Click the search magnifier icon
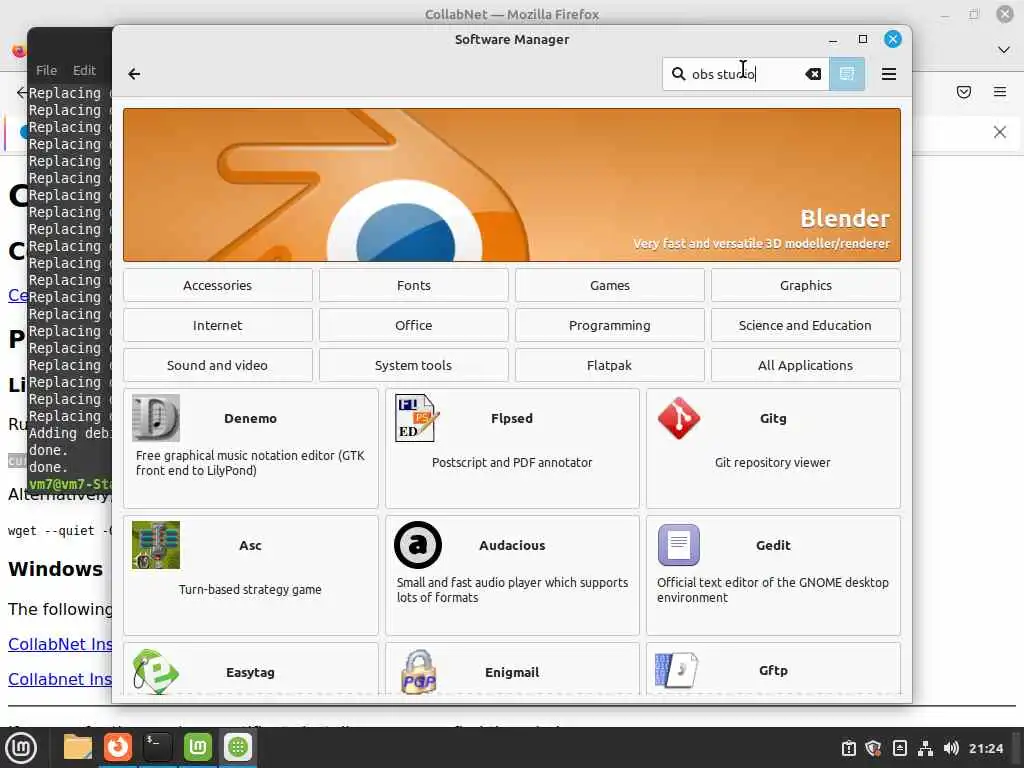The image size is (1024, 768). click(x=679, y=74)
